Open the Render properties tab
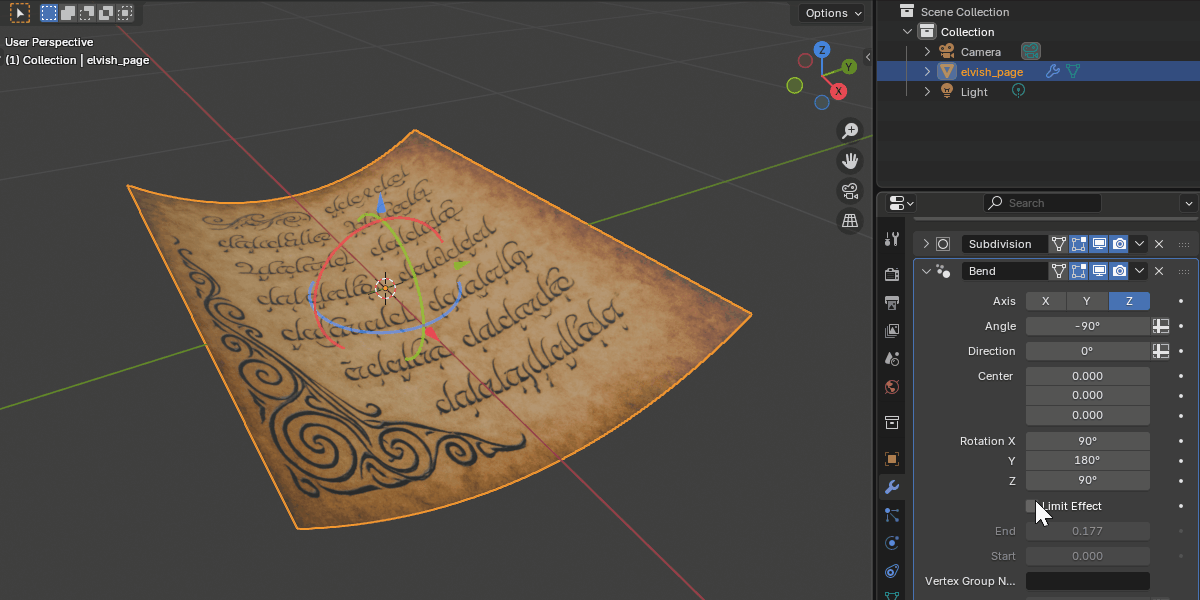Image resolution: width=1200 pixels, height=600 pixels. click(x=891, y=274)
